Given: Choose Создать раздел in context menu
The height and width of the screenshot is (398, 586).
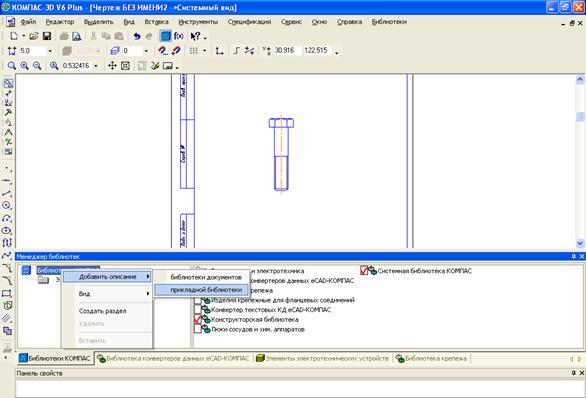Looking at the screenshot, I should [108, 311].
